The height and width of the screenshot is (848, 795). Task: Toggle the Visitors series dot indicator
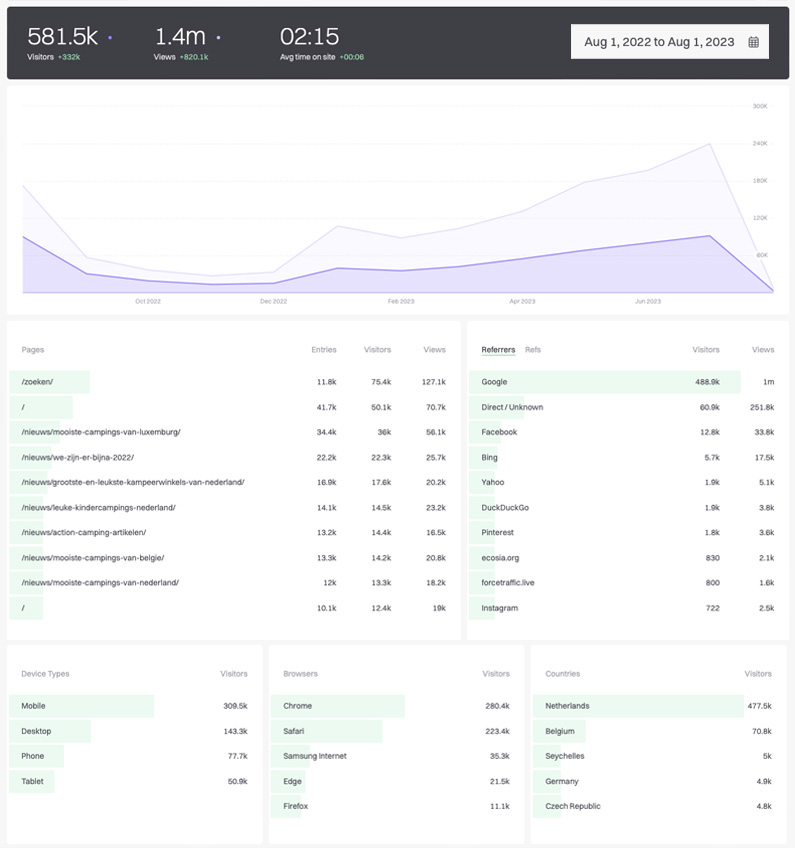tap(110, 38)
